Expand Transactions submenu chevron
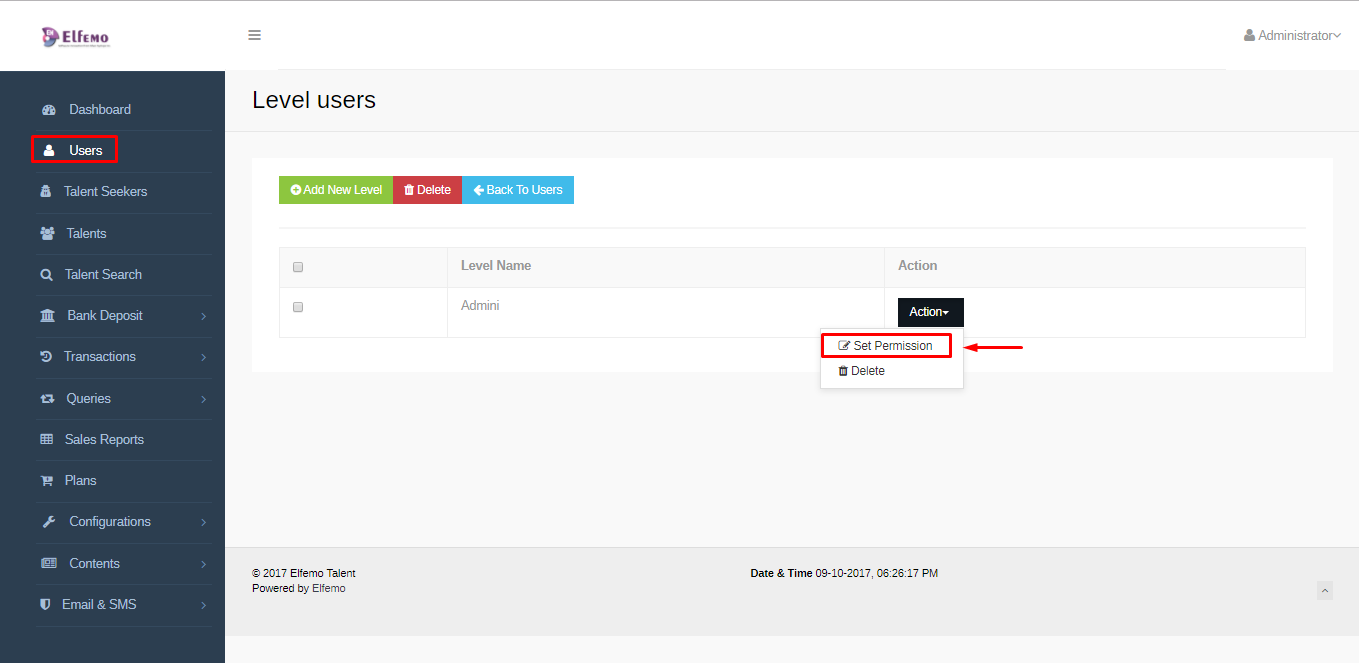 pos(203,357)
